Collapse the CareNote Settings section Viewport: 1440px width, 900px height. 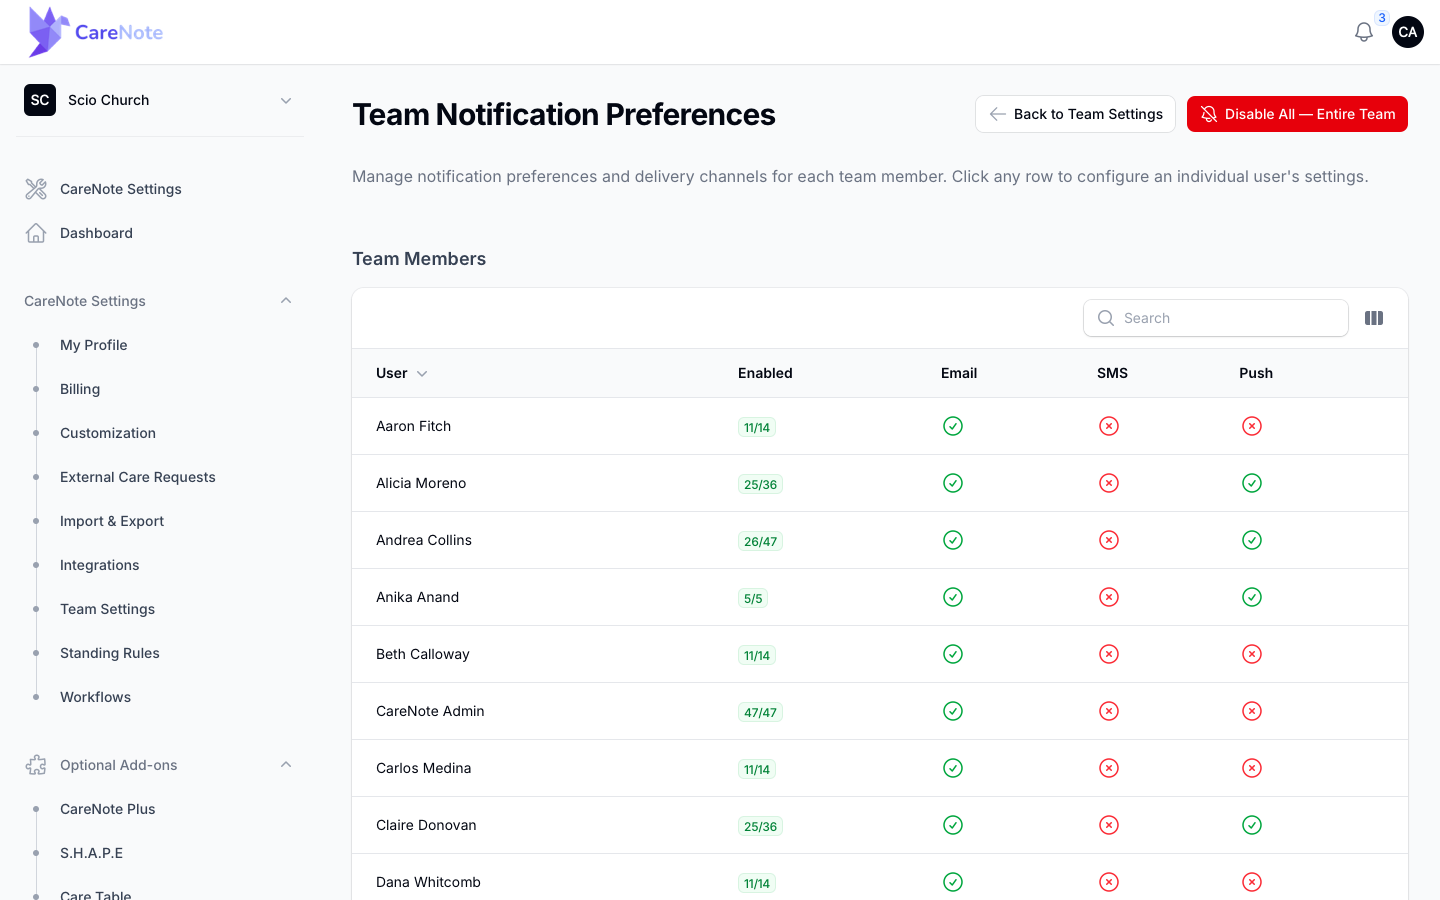tap(286, 301)
